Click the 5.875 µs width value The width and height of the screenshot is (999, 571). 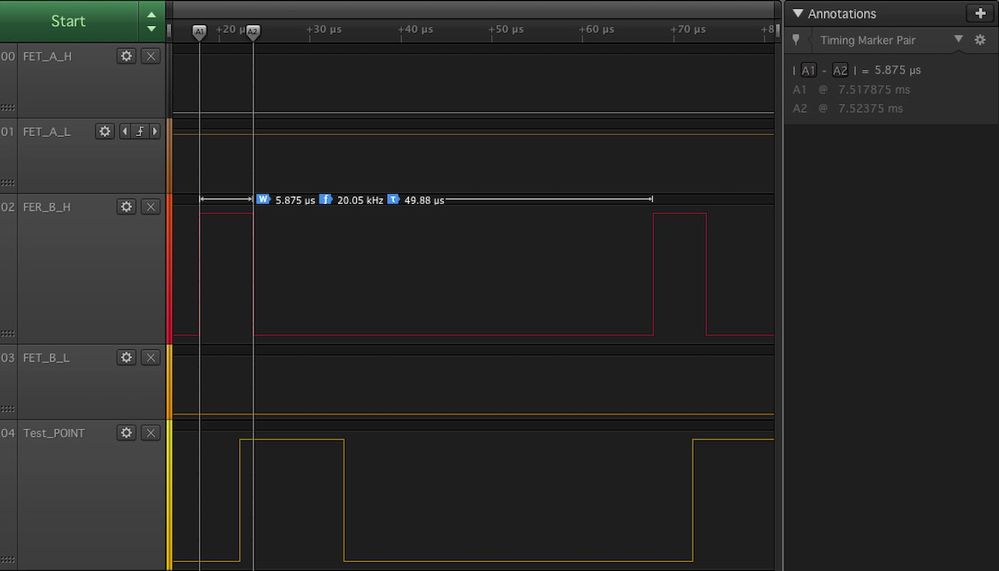[x=295, y=200]
